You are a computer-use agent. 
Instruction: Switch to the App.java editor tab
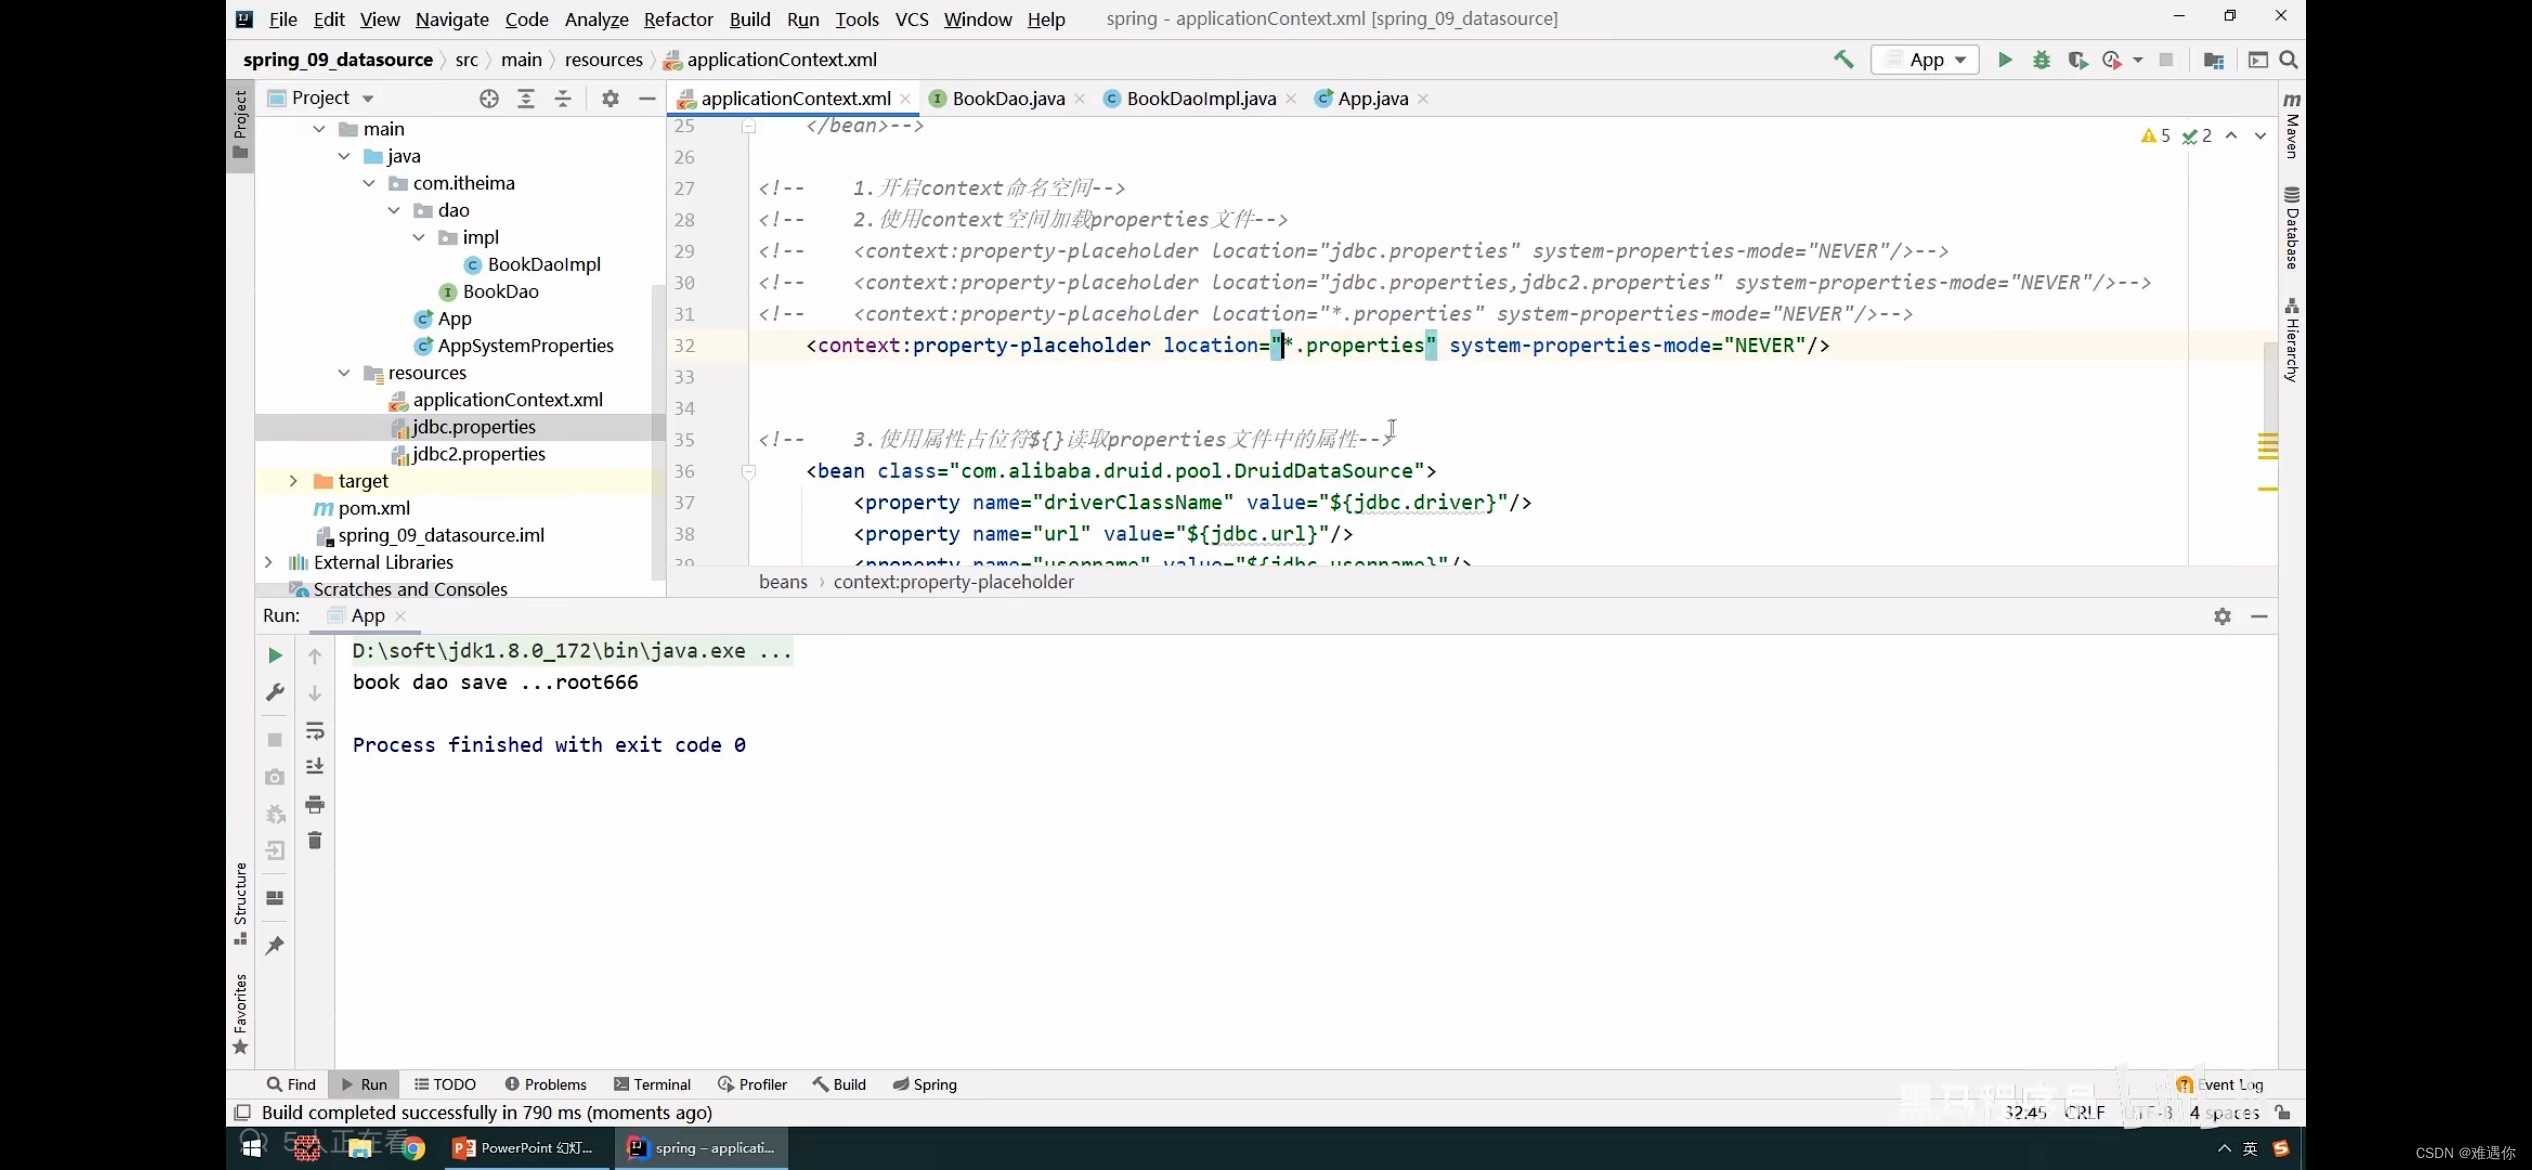[1372, 98]
